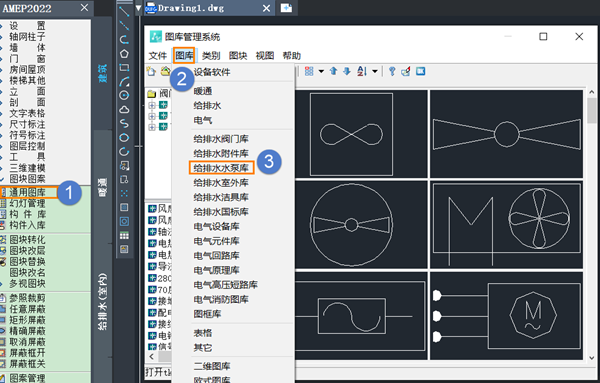Open dropdown arrow next to layout grid icon
Image resolution: width=600 pixels, height=383 pixels.
321,72
